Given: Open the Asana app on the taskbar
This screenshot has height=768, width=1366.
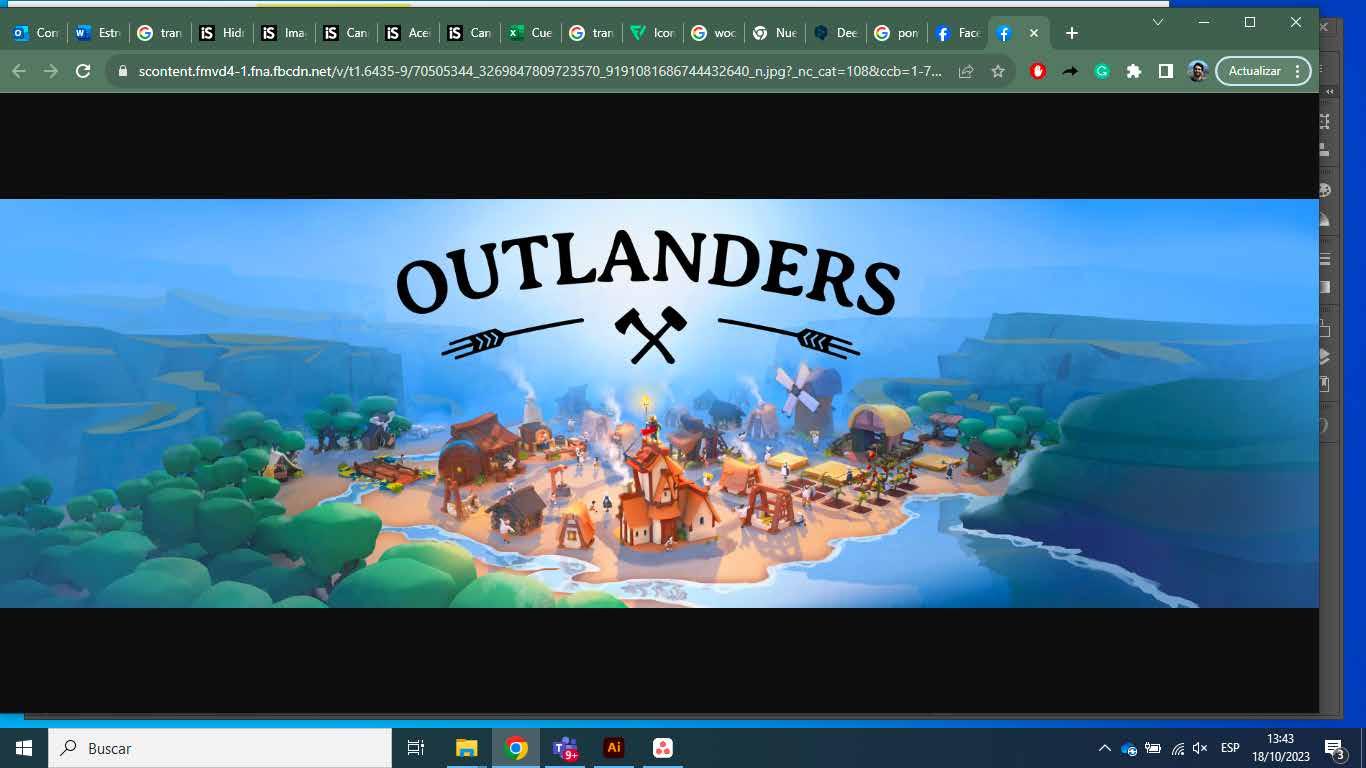Looking at the screenshot, I should click(663, 748).
